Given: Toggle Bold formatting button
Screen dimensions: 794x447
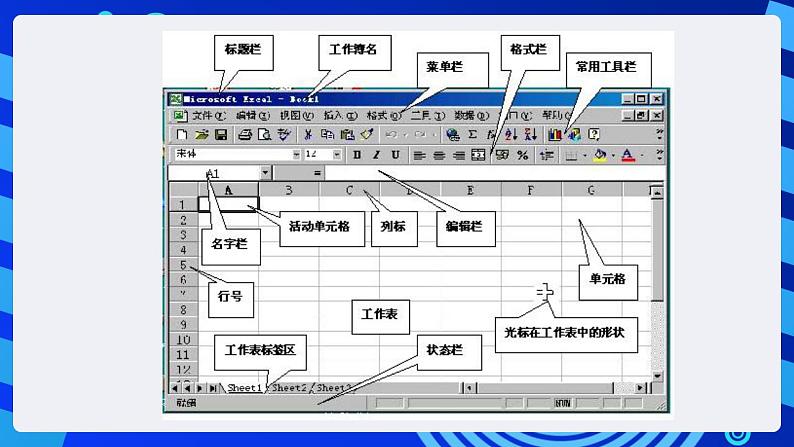Looking at the screenshot, I should click(357, 155).
